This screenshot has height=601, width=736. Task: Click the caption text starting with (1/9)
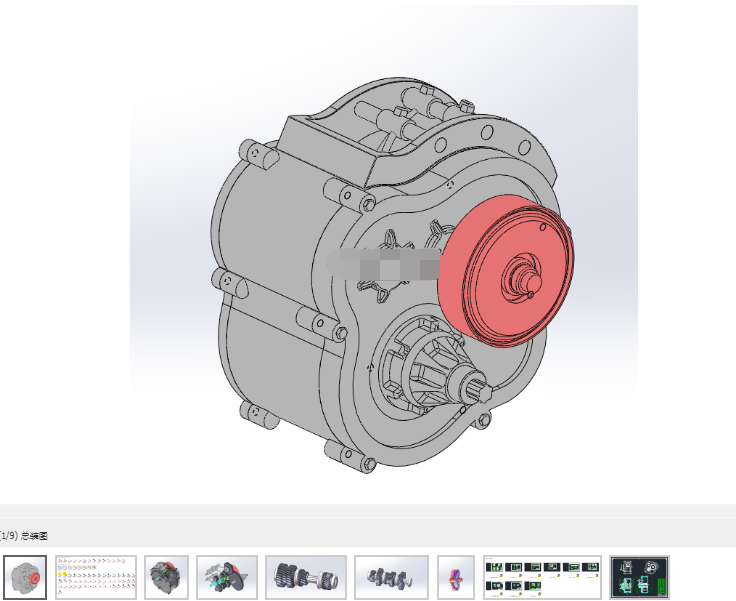tap(23, 536)
